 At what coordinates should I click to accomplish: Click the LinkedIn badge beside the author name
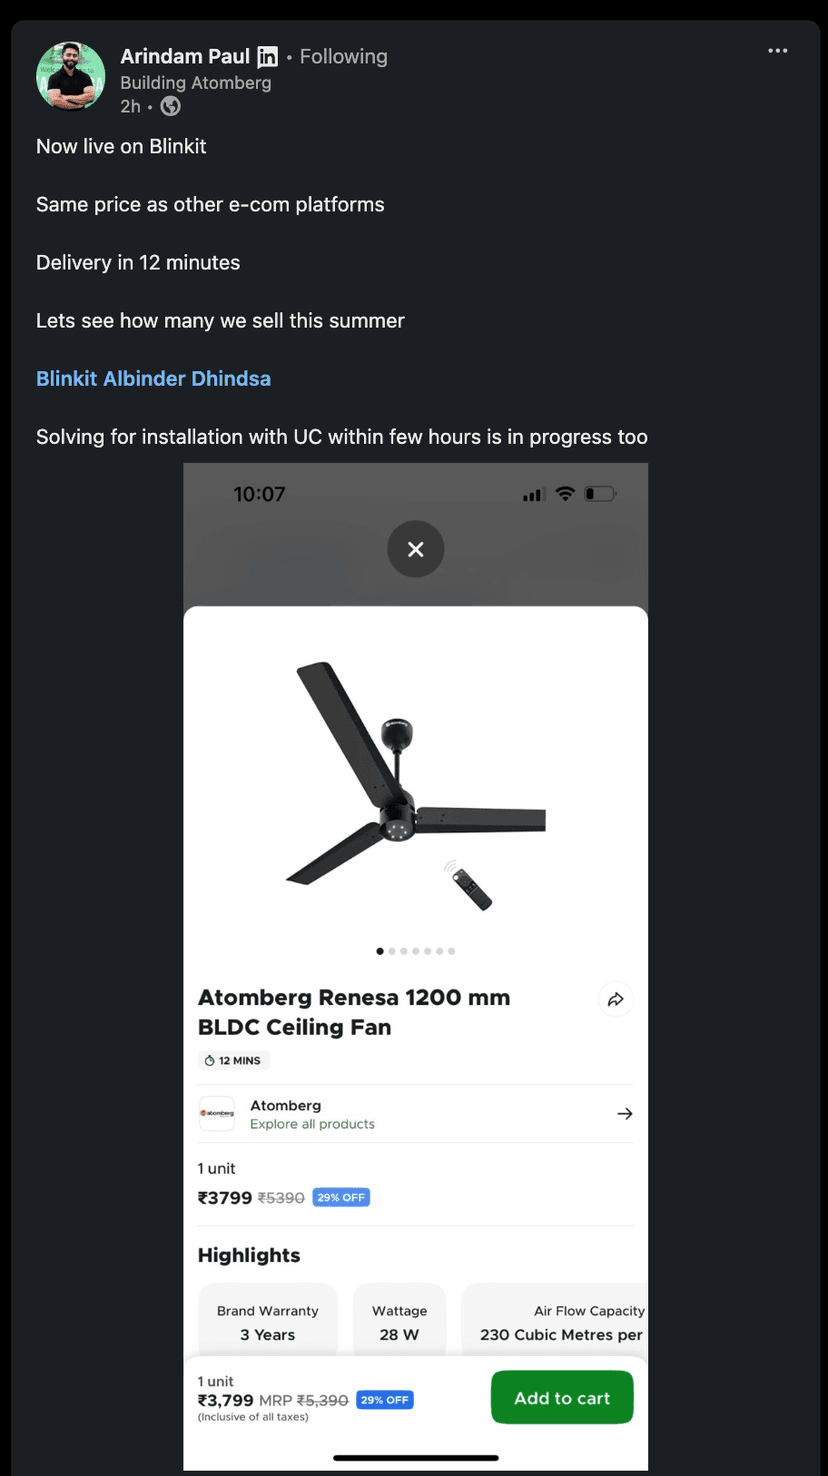click(x=267, y=57)
